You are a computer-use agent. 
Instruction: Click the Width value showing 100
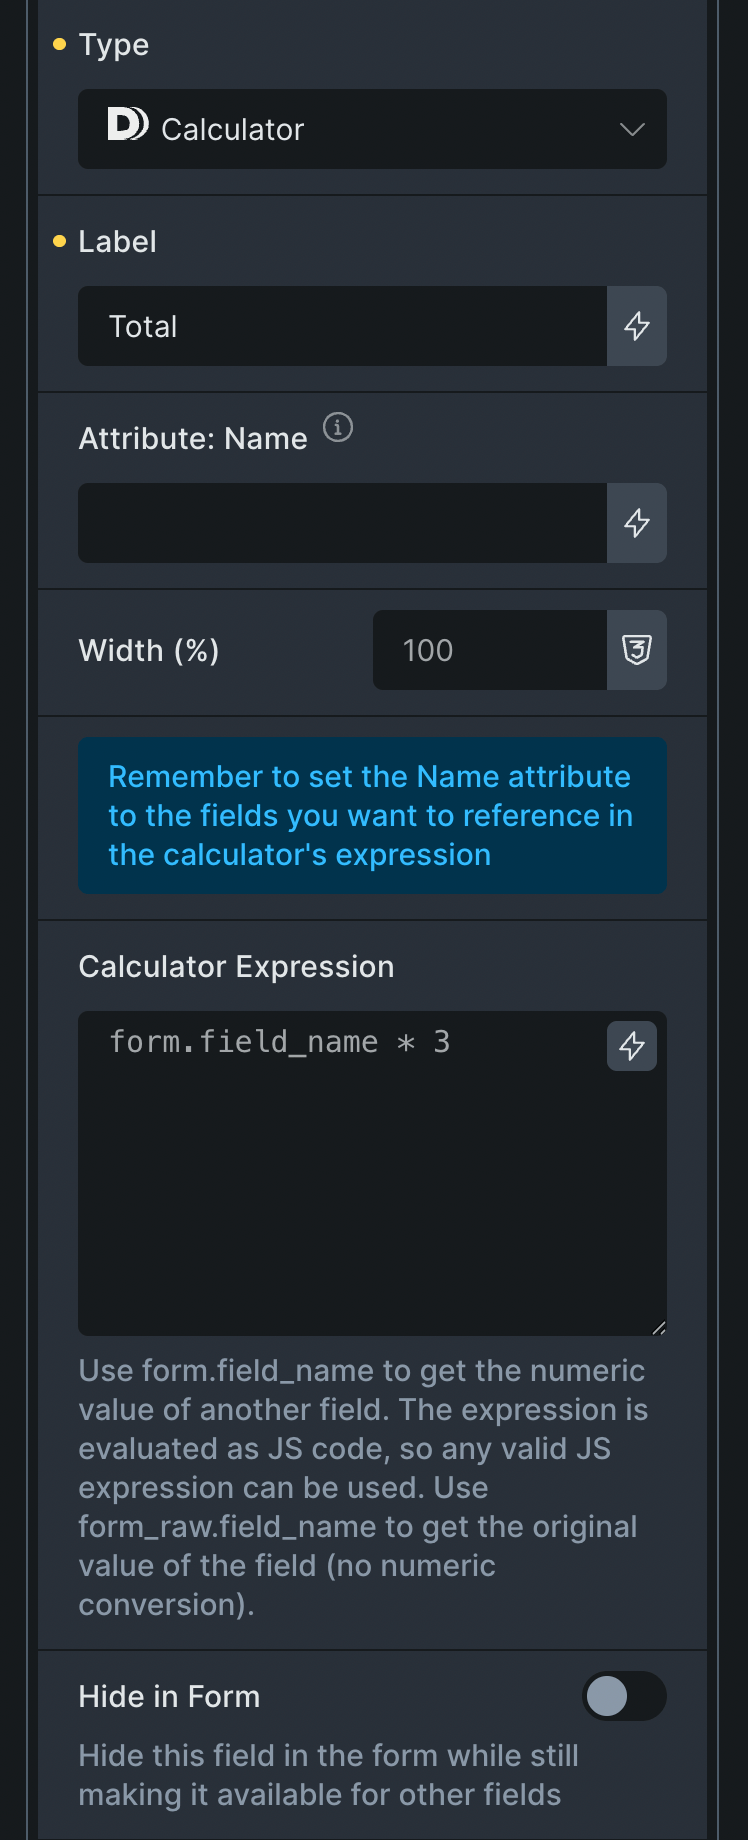489,650
